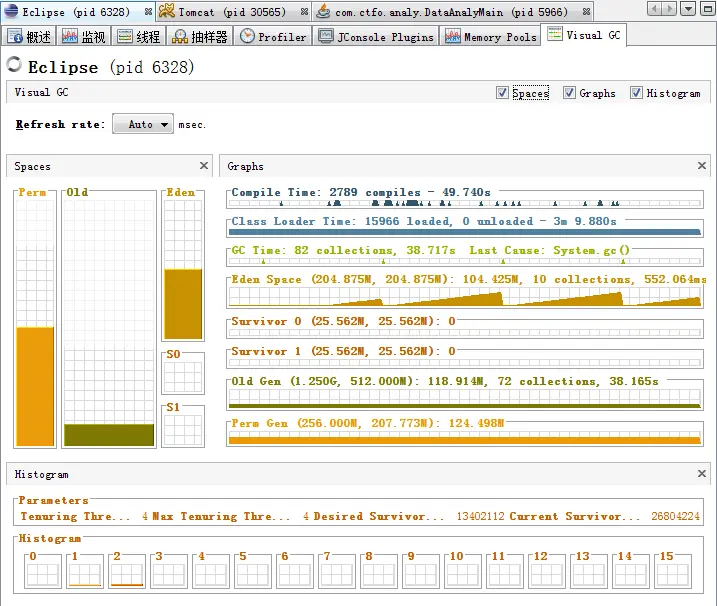Click the Class Loader Time graph
This screenshot has height=606, width=717.
click(x=465, y=231)
